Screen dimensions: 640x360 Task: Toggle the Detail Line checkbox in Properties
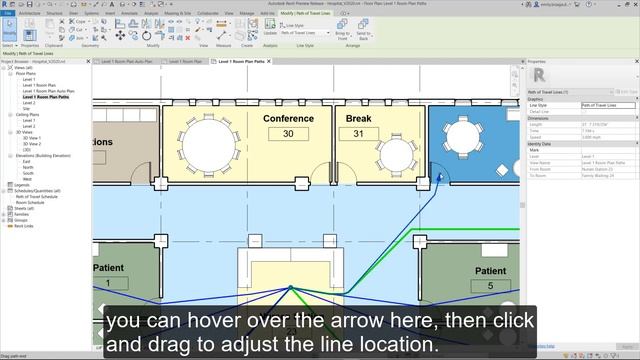[x=584, y=111]
